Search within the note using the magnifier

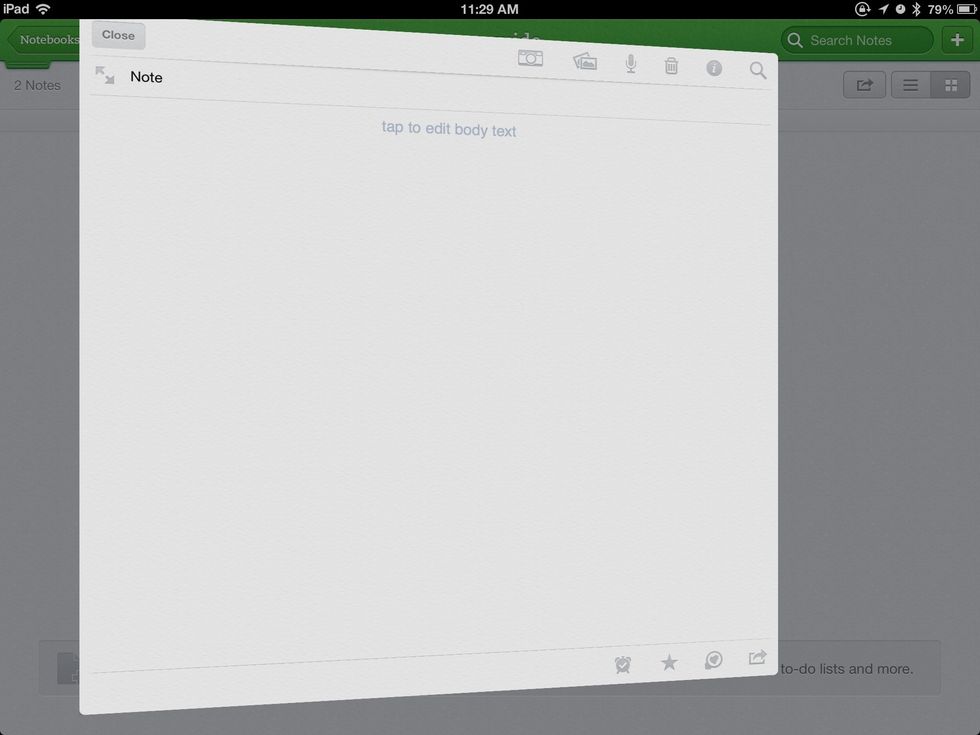[757, 69]
